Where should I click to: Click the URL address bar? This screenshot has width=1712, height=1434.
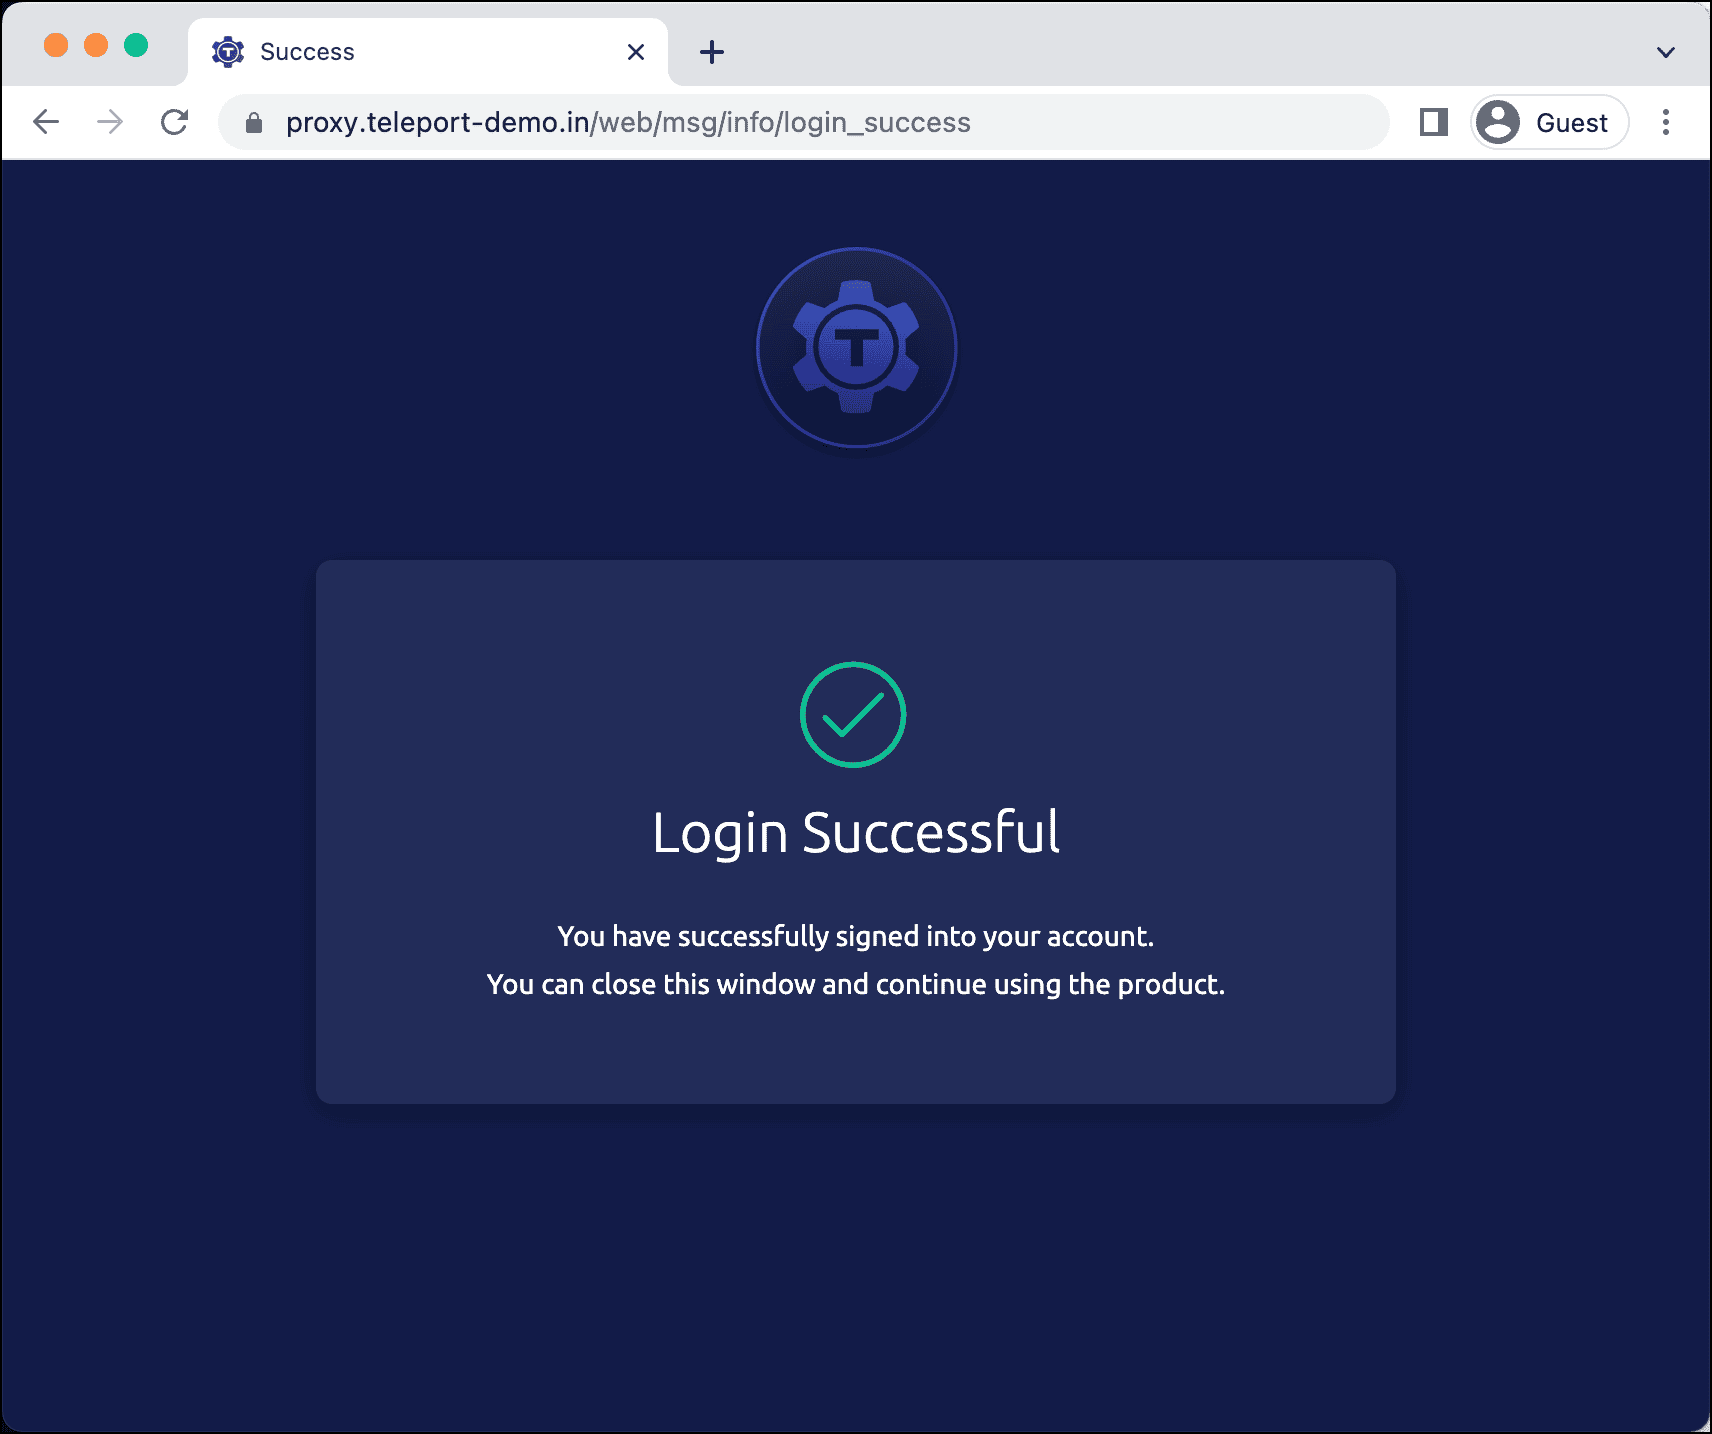click(804, 122)
